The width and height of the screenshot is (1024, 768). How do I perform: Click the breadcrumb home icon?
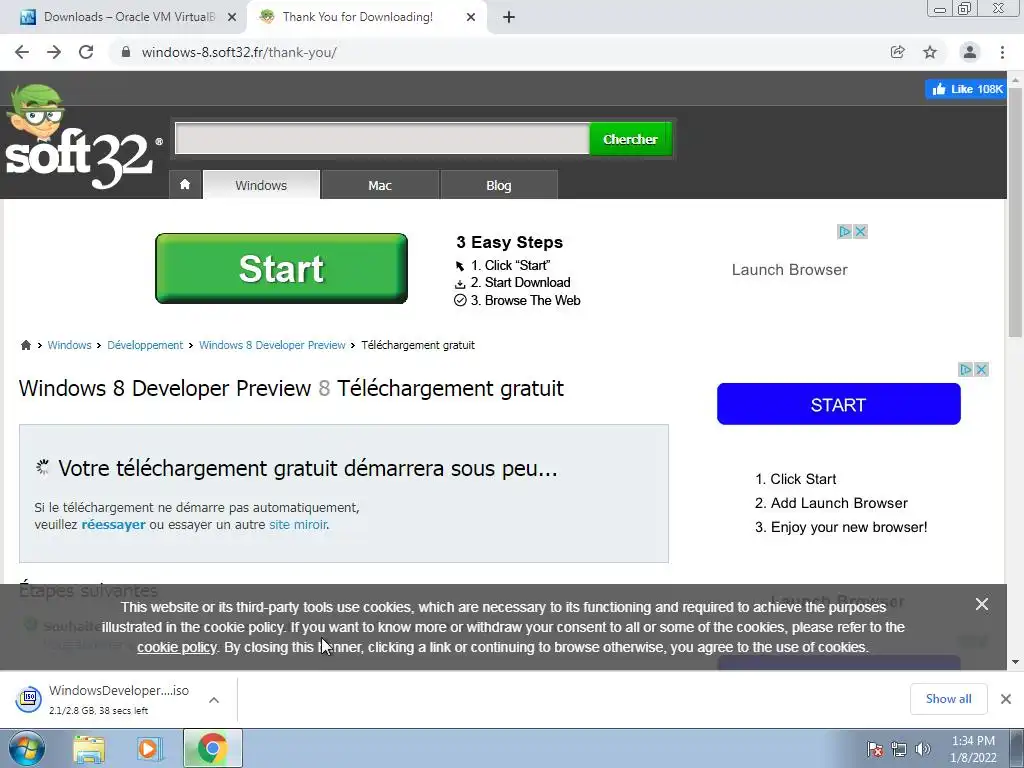tap(25, 345)
